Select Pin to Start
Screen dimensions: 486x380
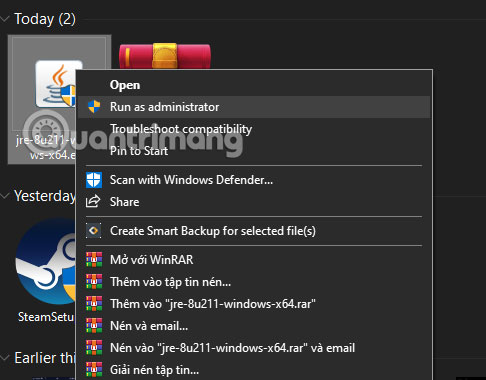click(x=254, y=151)
